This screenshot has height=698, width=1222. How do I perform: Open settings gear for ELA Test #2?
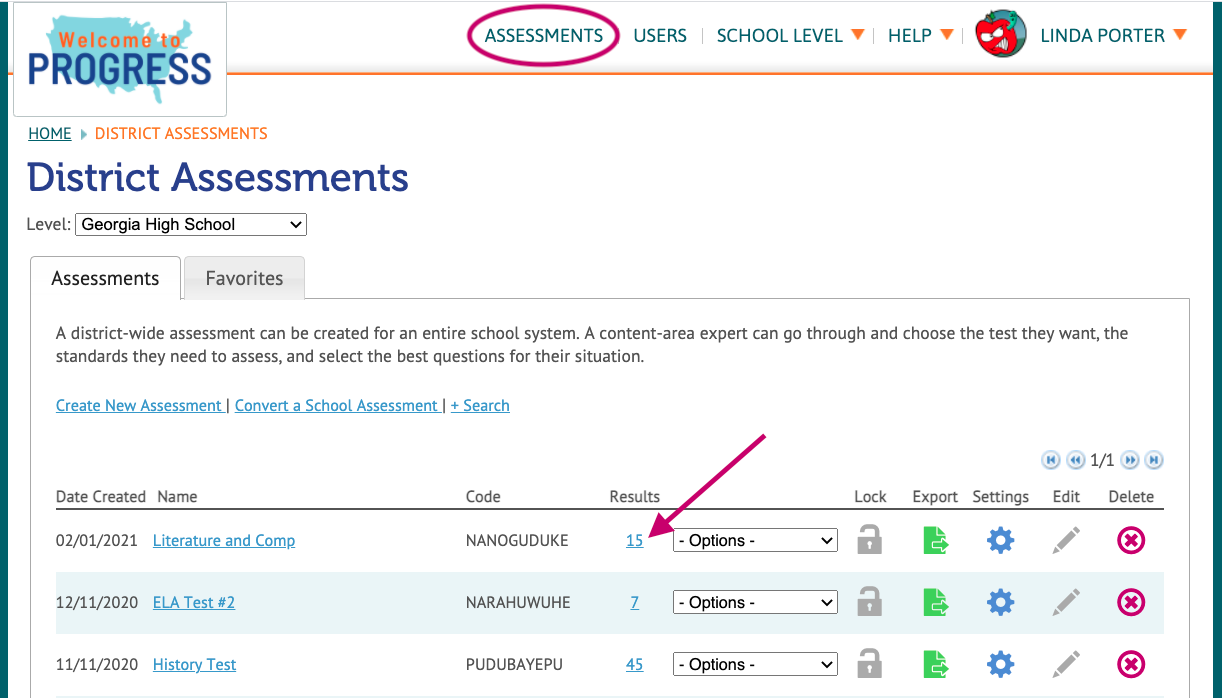point(1000,602)
